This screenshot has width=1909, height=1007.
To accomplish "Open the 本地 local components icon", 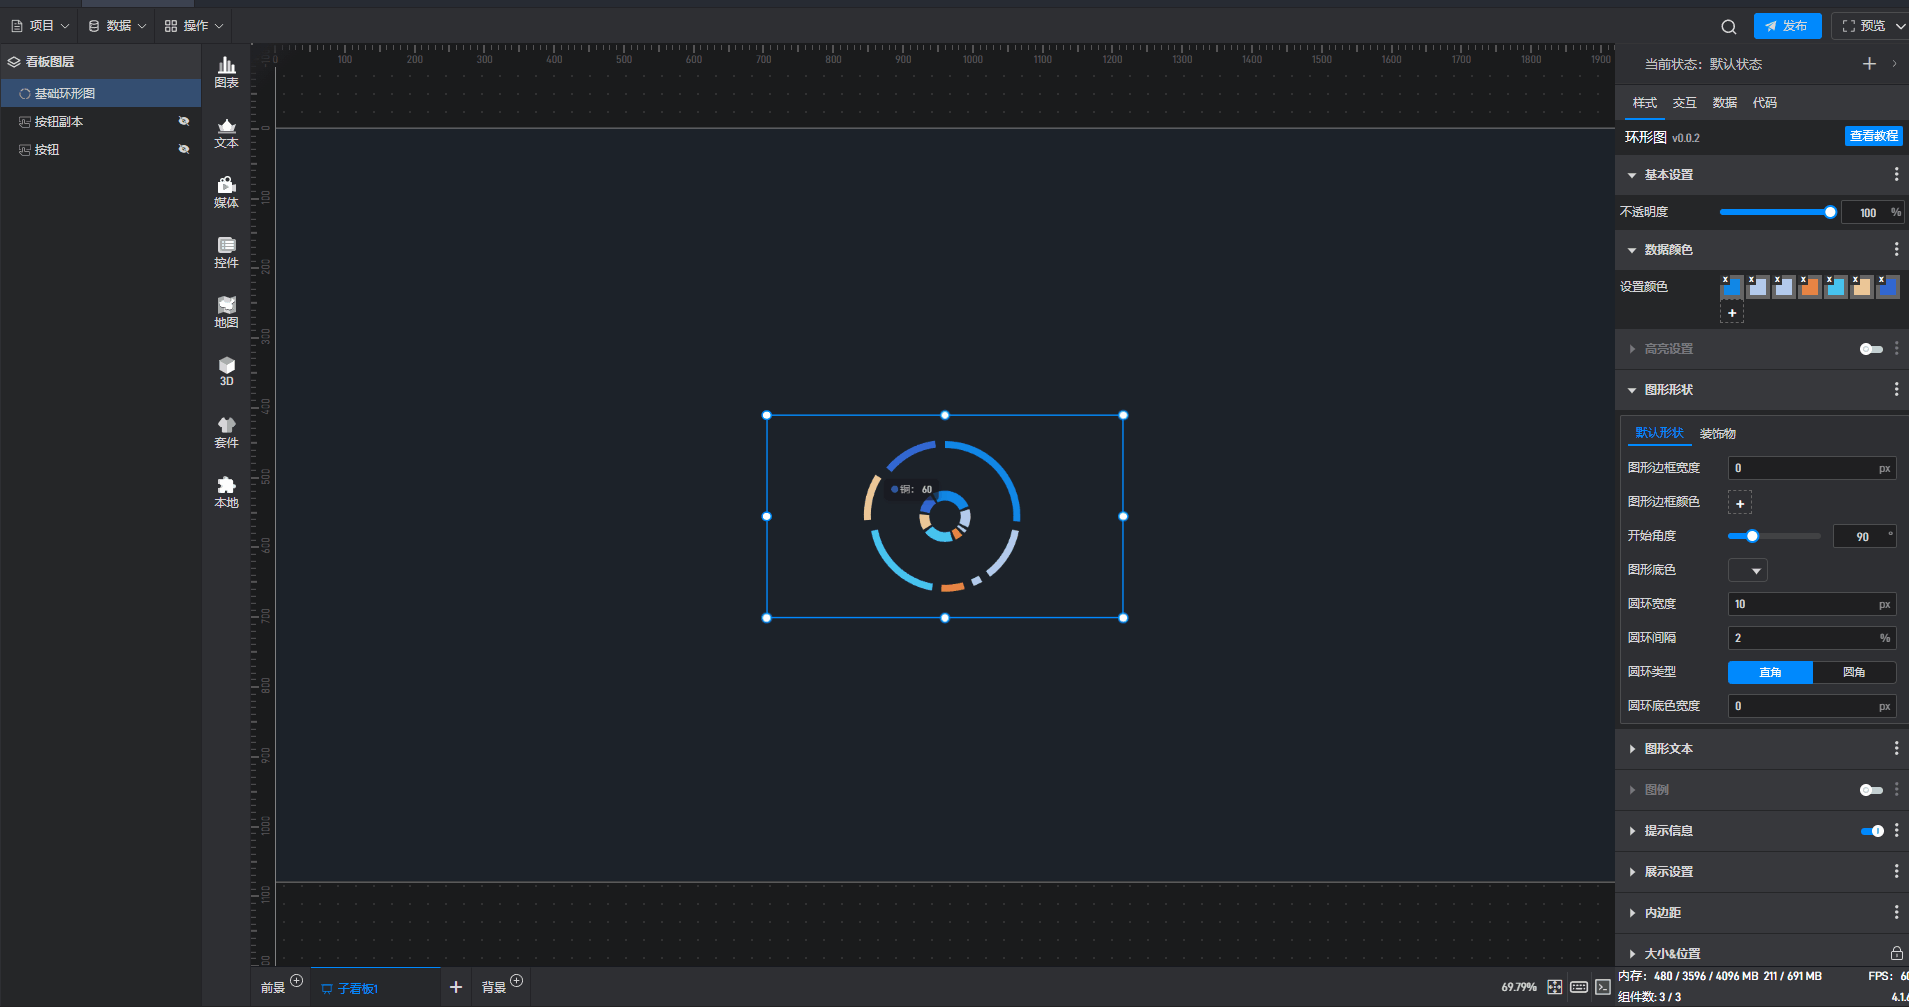I will point(226,492).
